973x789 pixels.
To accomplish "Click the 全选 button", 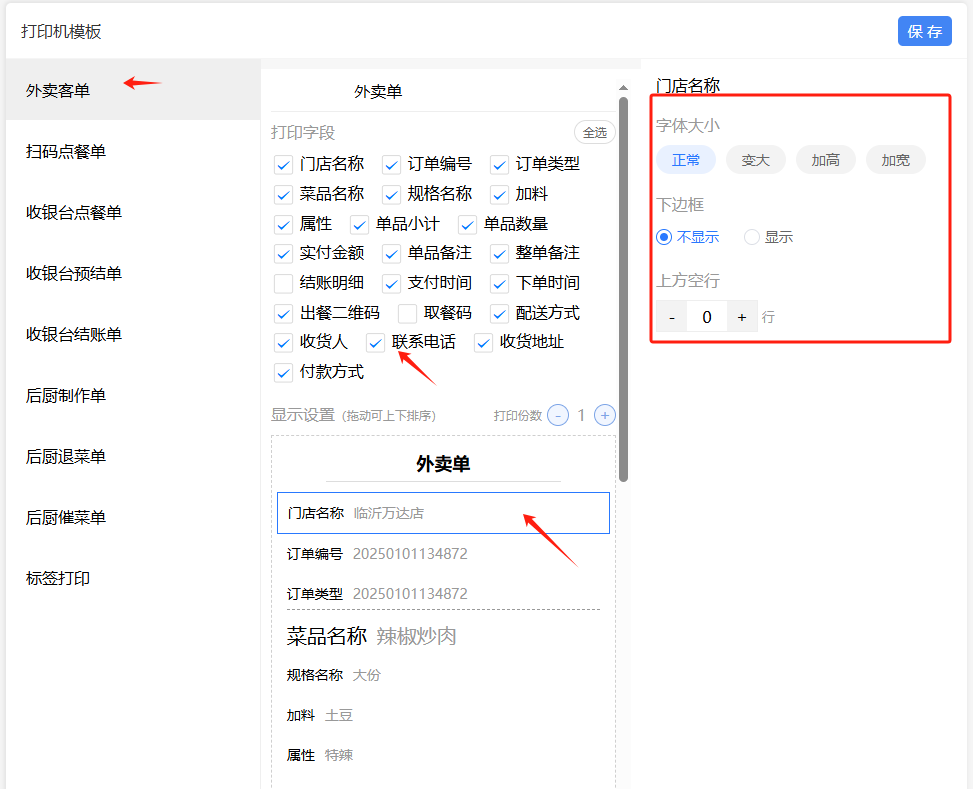I will pos(594,132).
